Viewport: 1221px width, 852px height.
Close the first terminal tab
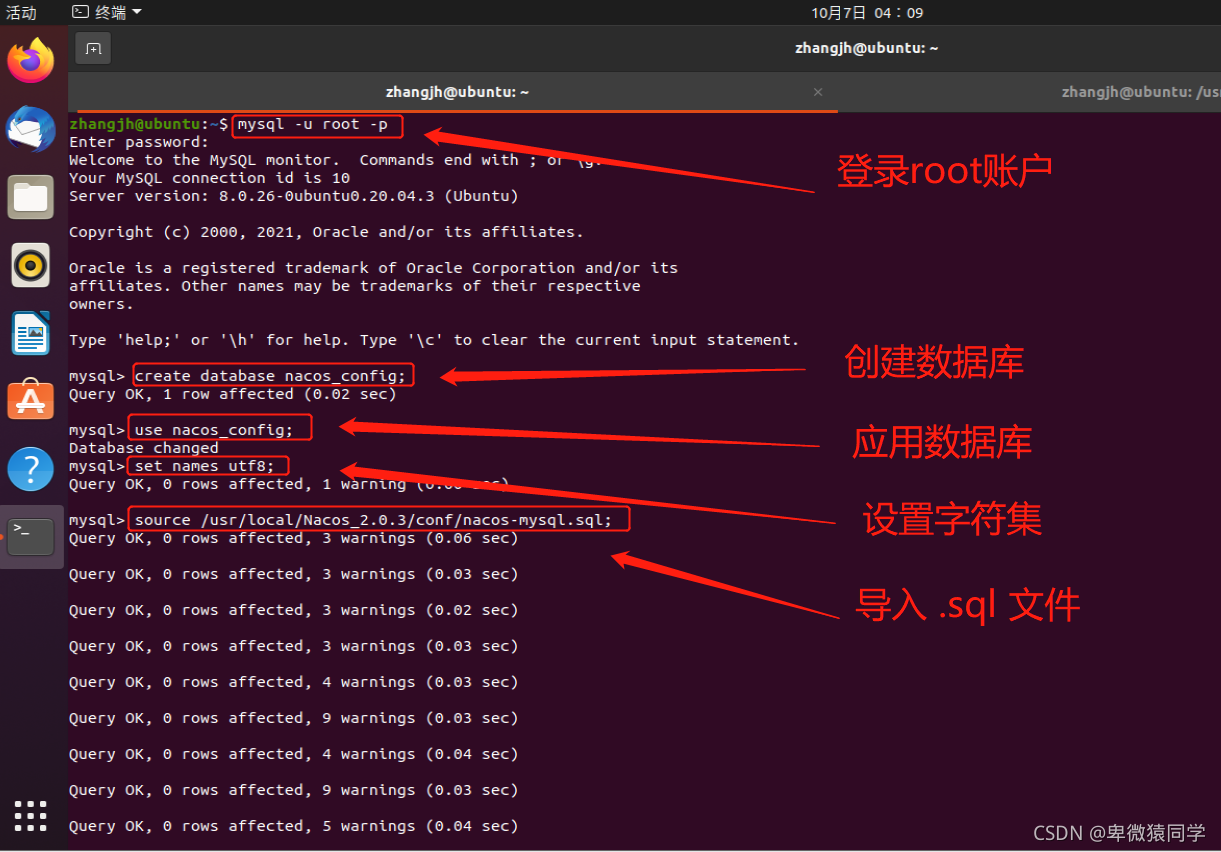[x=818, y=92]
